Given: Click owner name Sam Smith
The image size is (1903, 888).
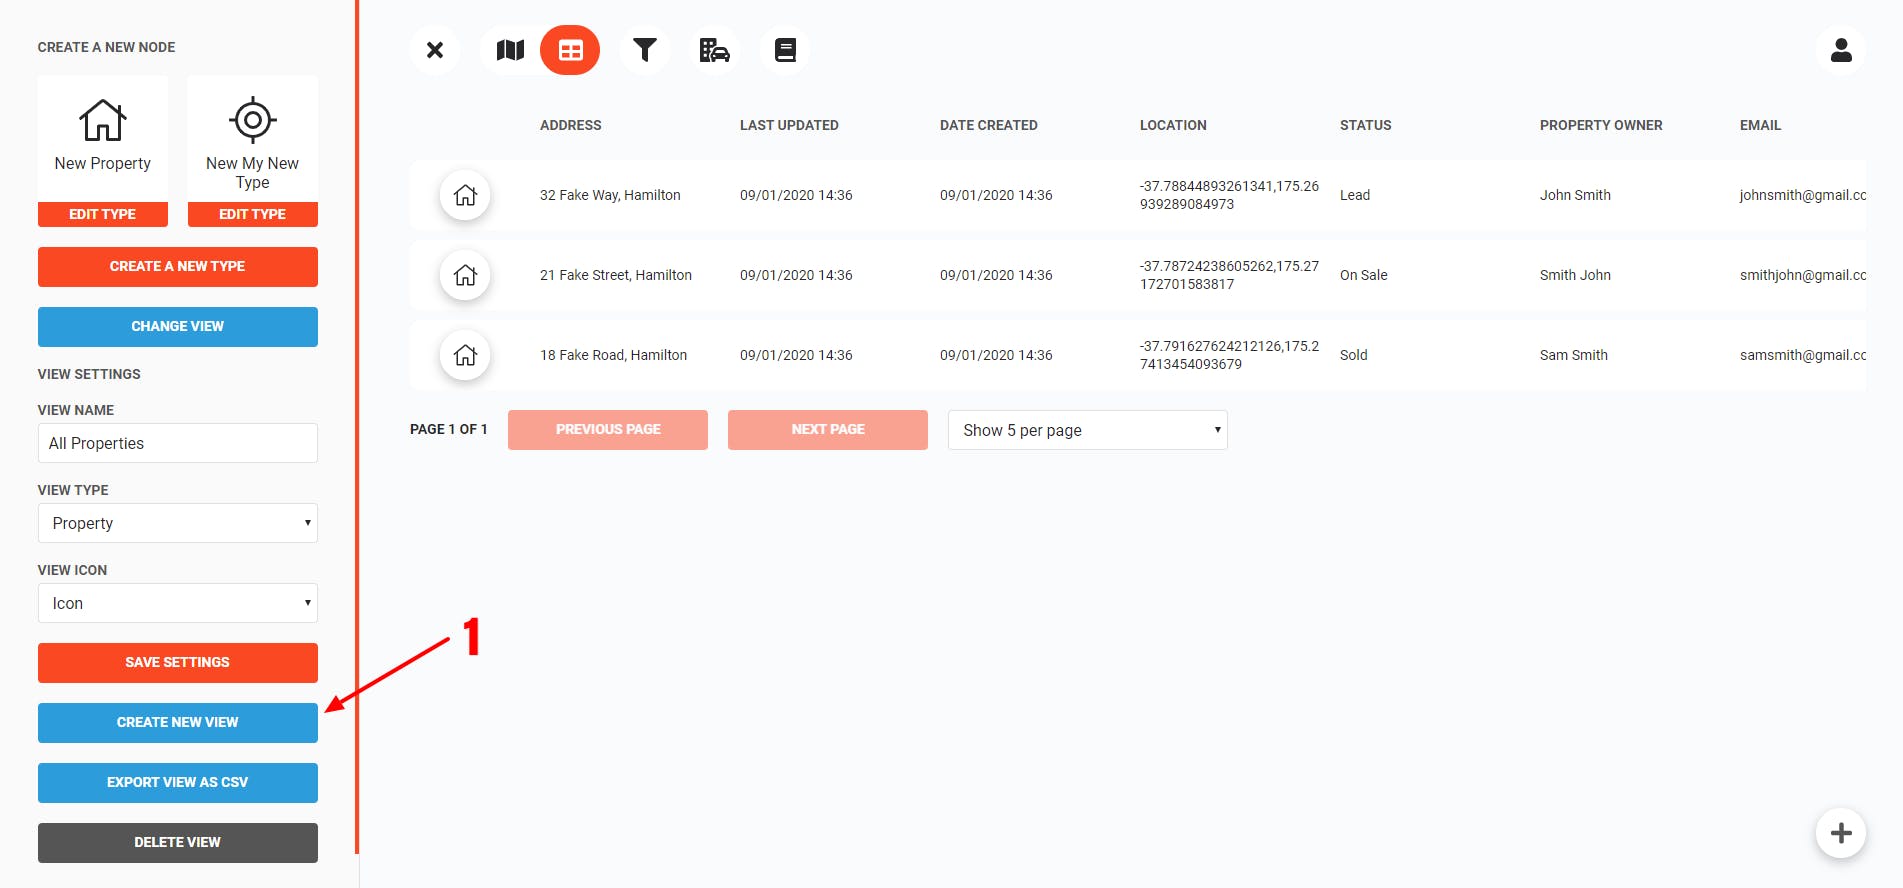Looking at the screenshot, I should pos(1574,355).
